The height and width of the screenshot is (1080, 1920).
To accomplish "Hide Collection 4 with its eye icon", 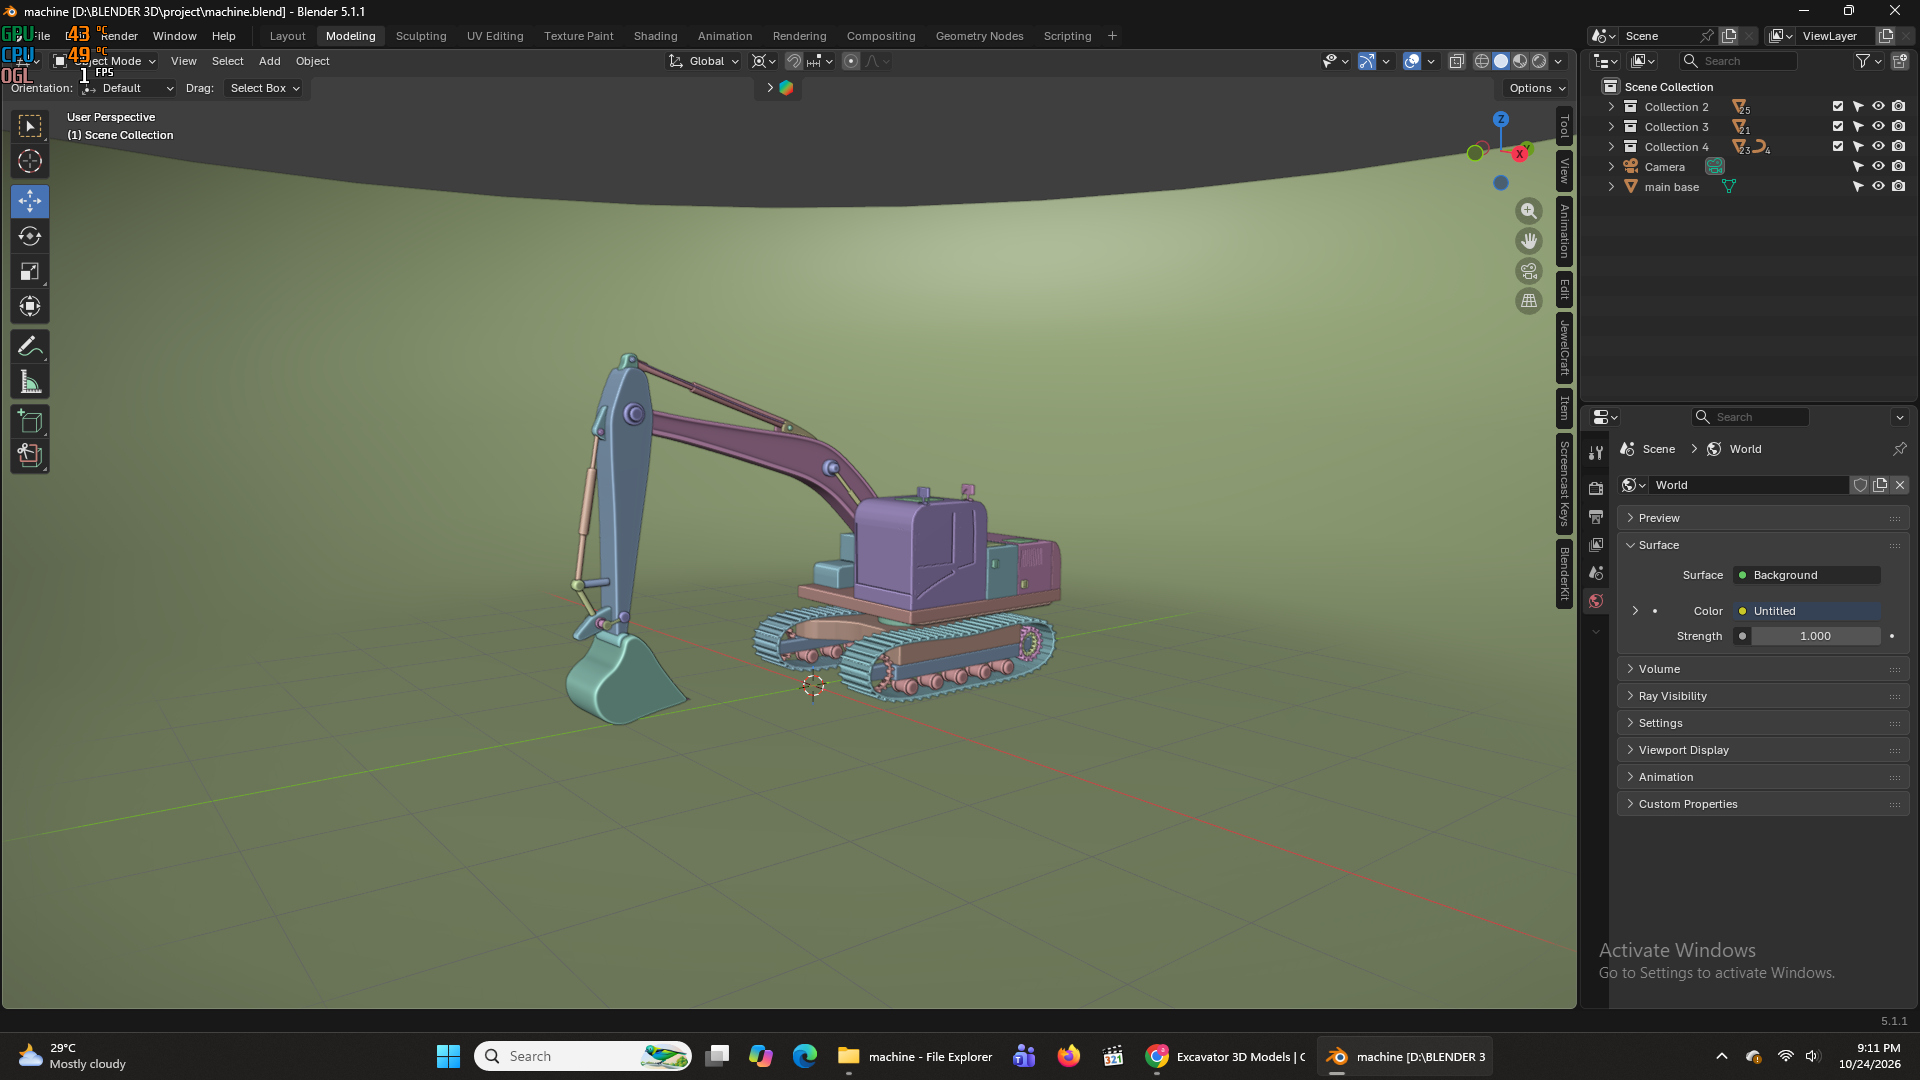I will pos(1878,146).
